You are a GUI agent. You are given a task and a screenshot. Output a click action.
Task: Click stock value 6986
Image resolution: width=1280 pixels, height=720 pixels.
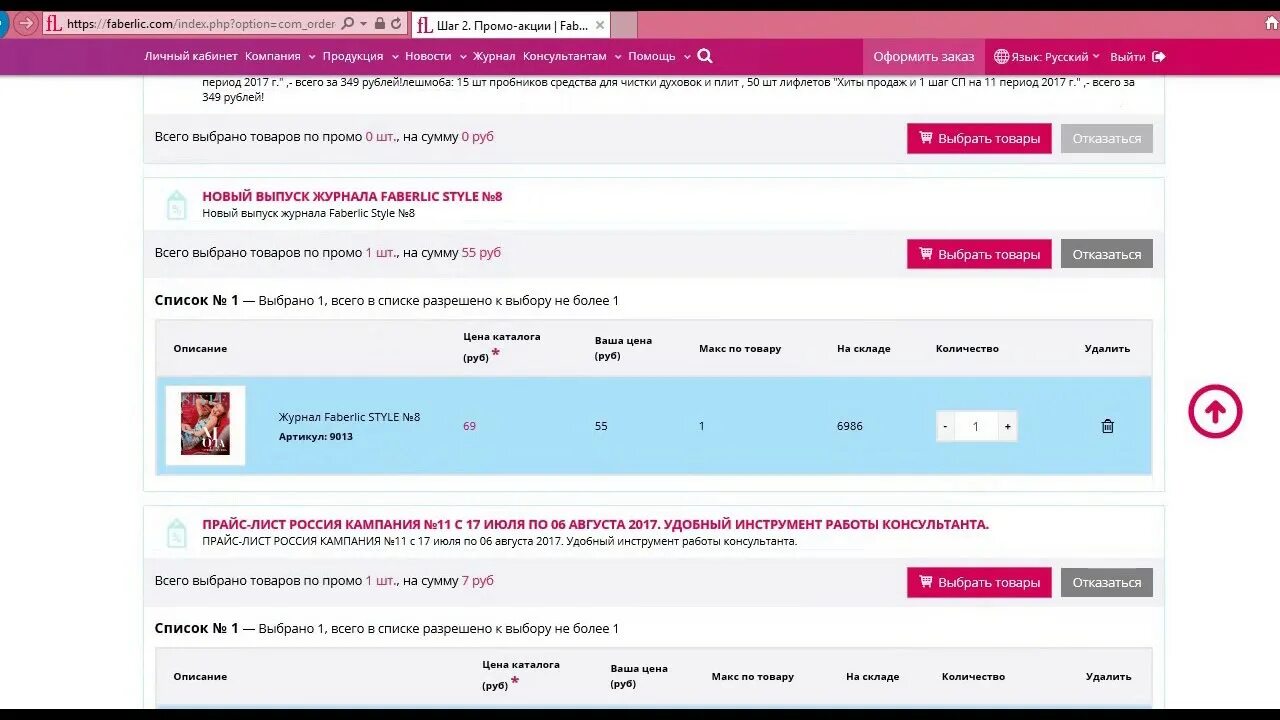click(850, 426)
